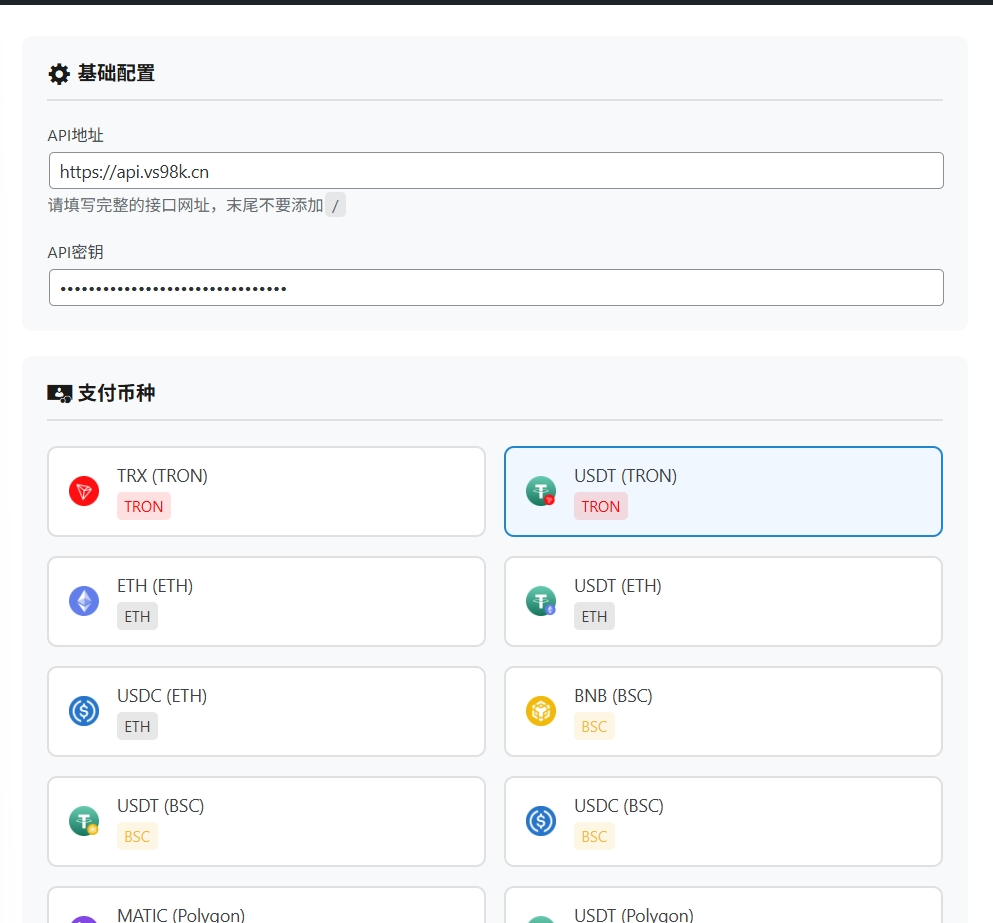
Task: Click the payment icon beside 支付币种
Action: (60, 392)
